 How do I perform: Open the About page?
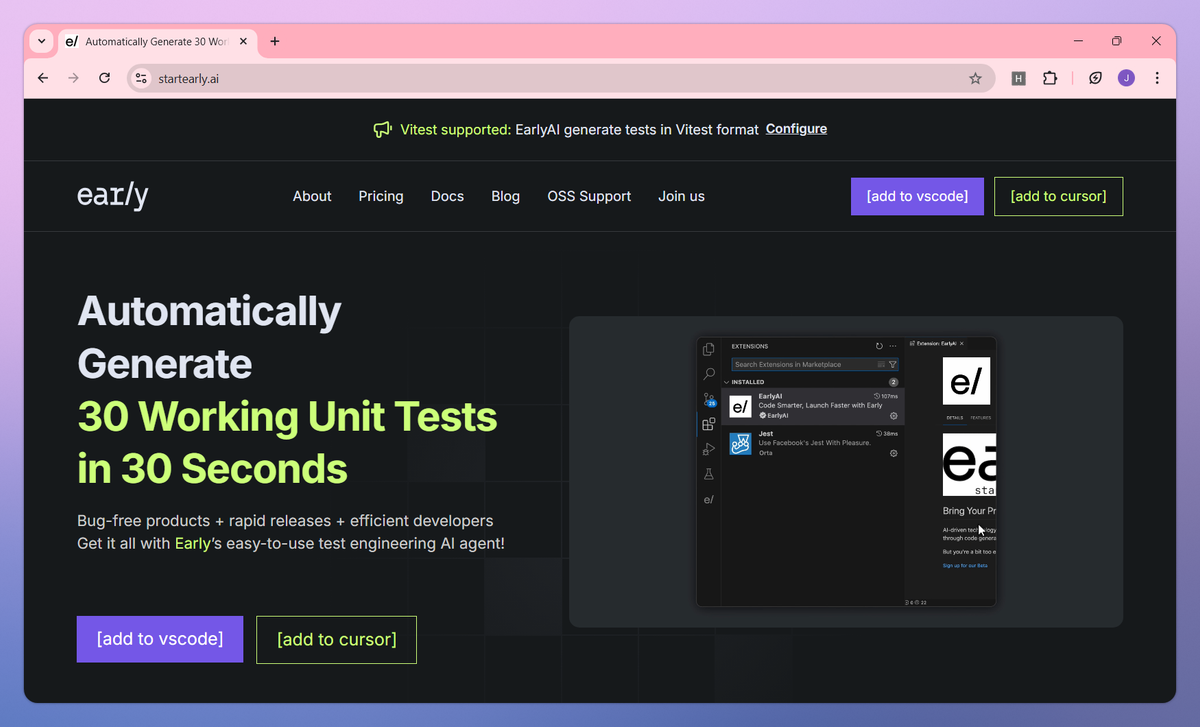click(312, 196)
